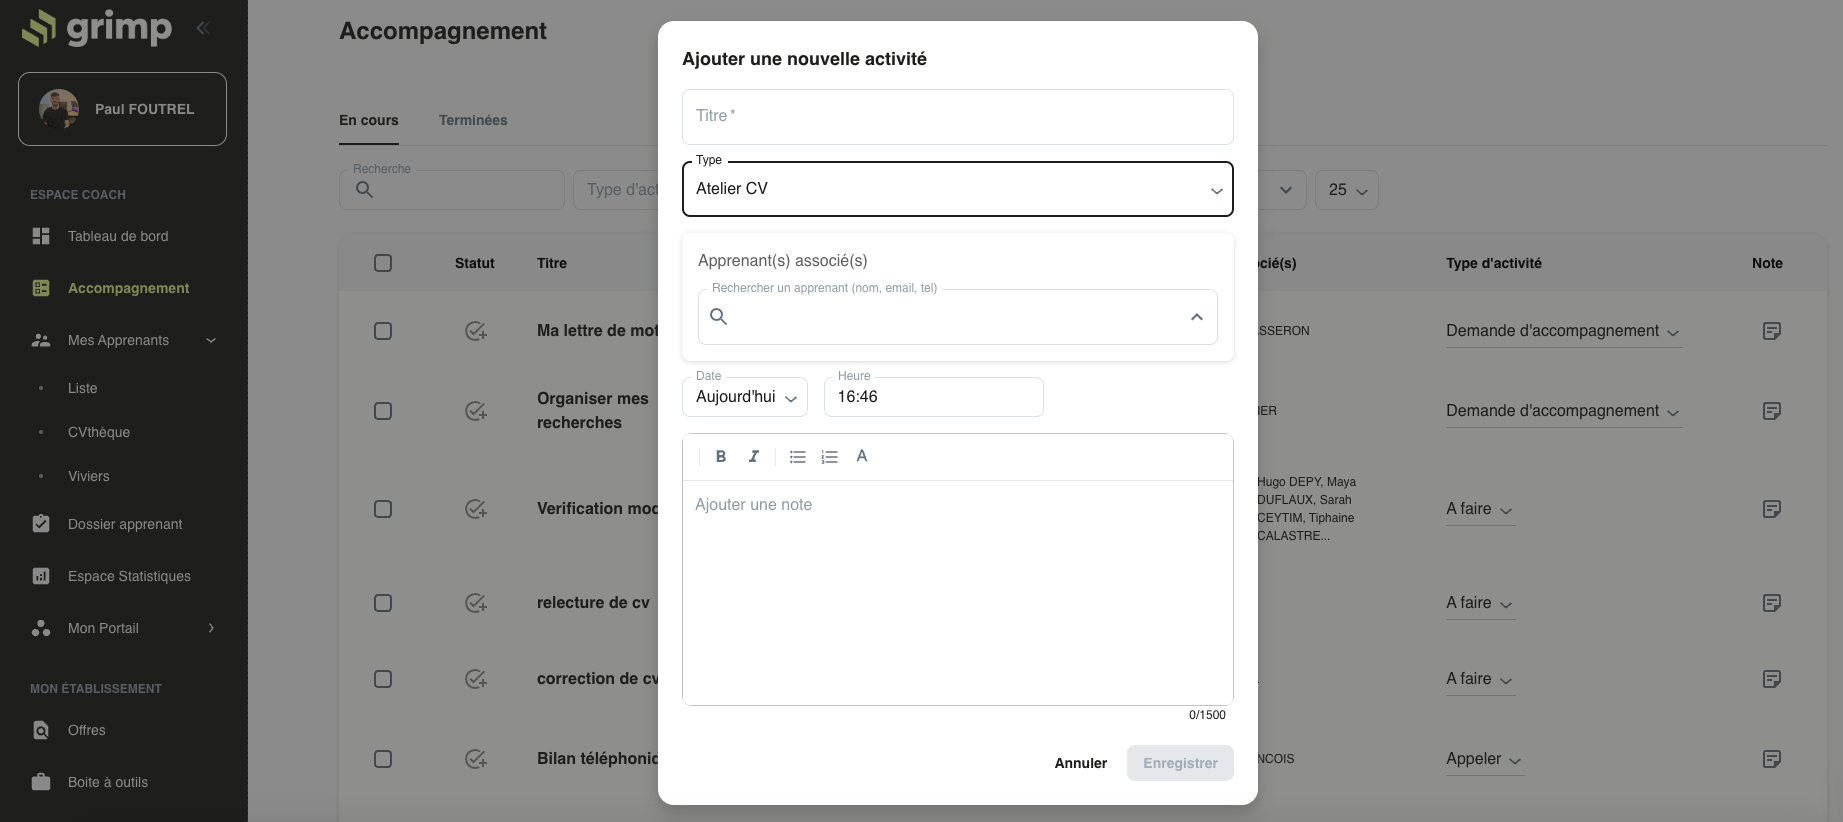1843x822 pixels.
Task: Click the Rechercher un apprenant search field
Action: [x=958, y=317]
